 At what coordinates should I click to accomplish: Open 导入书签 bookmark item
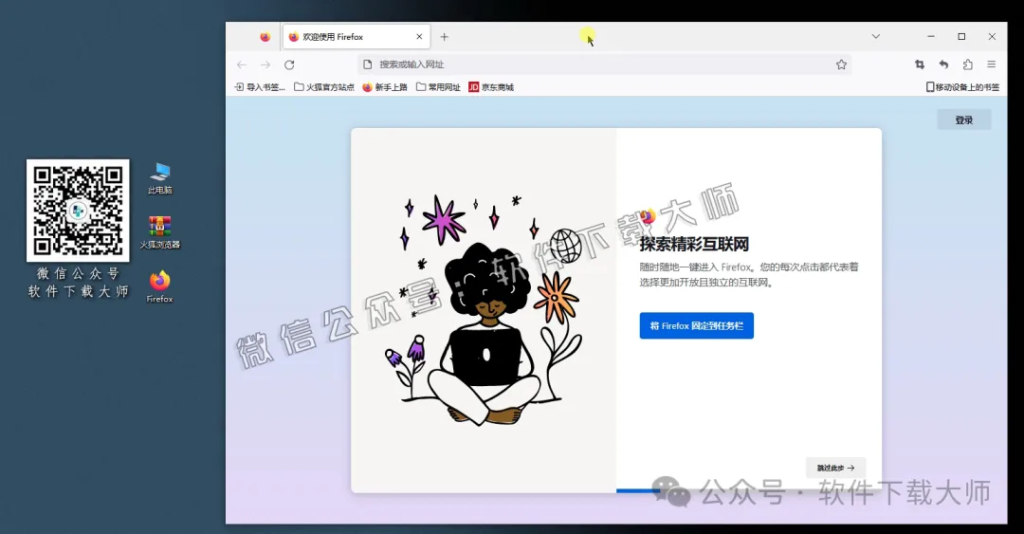(x=259, y=87)
